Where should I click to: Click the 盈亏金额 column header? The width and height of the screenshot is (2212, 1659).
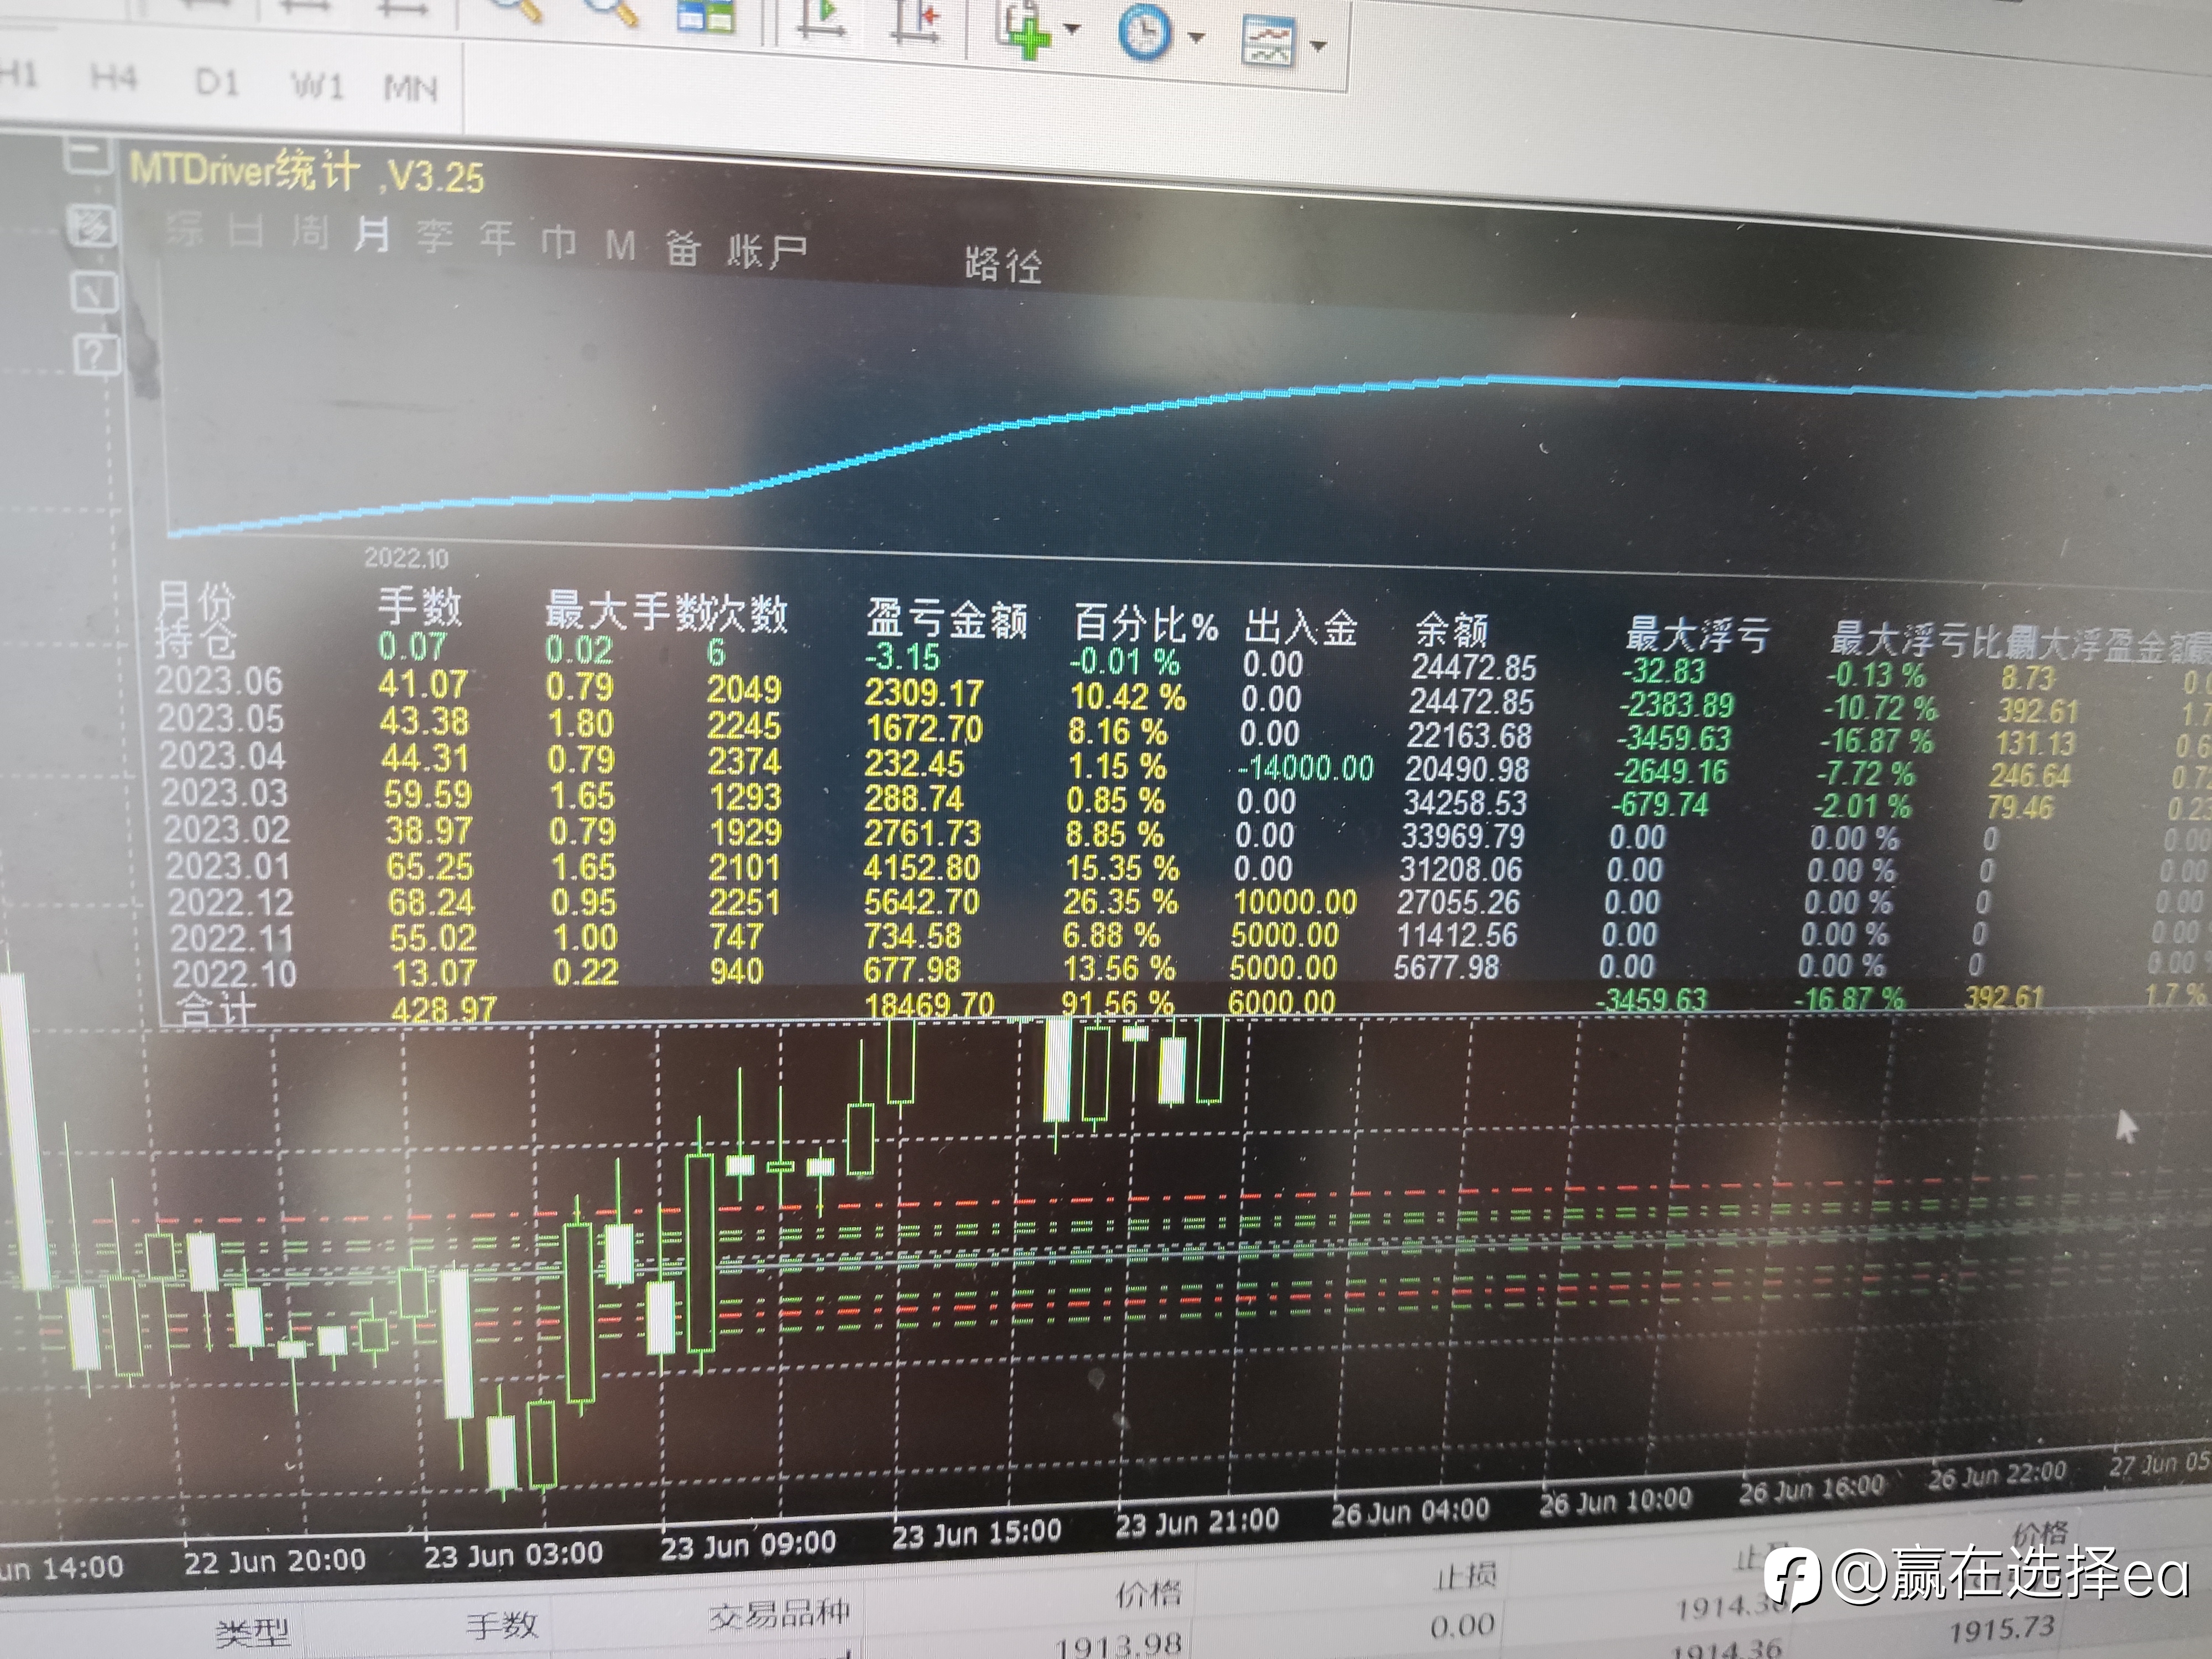coord(947,619)
